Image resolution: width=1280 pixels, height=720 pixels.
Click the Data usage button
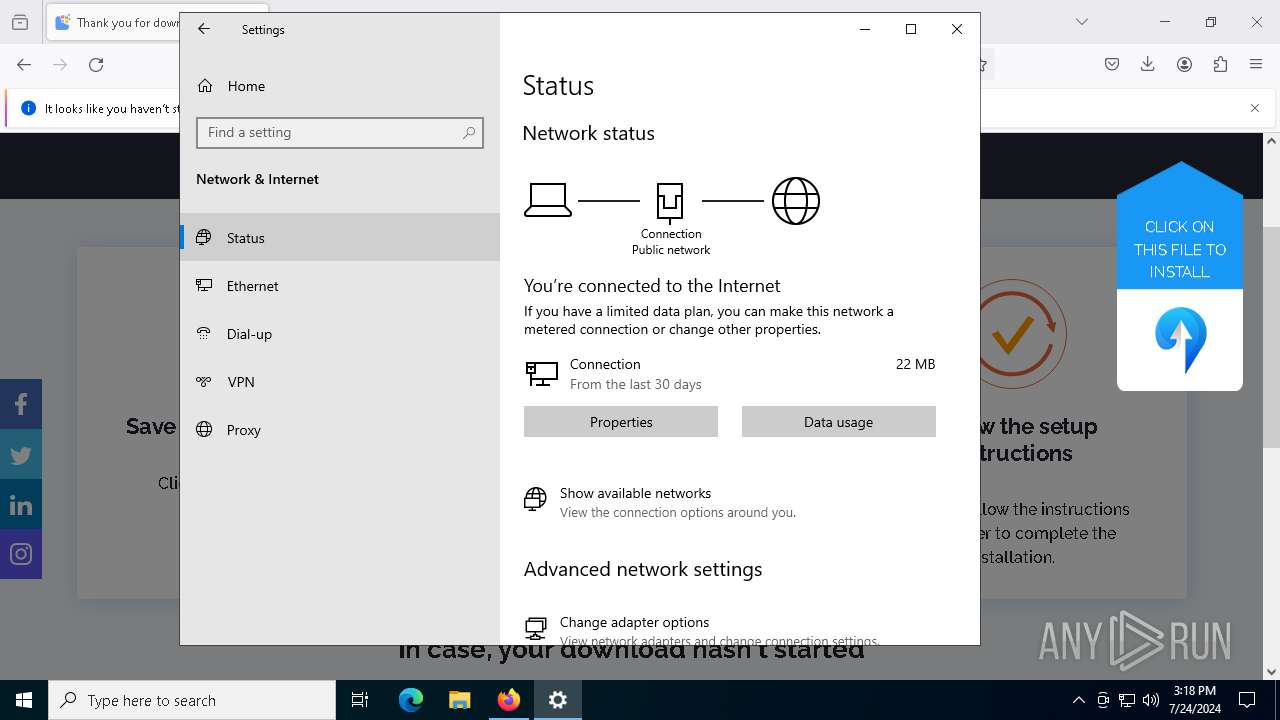point(839,422)
